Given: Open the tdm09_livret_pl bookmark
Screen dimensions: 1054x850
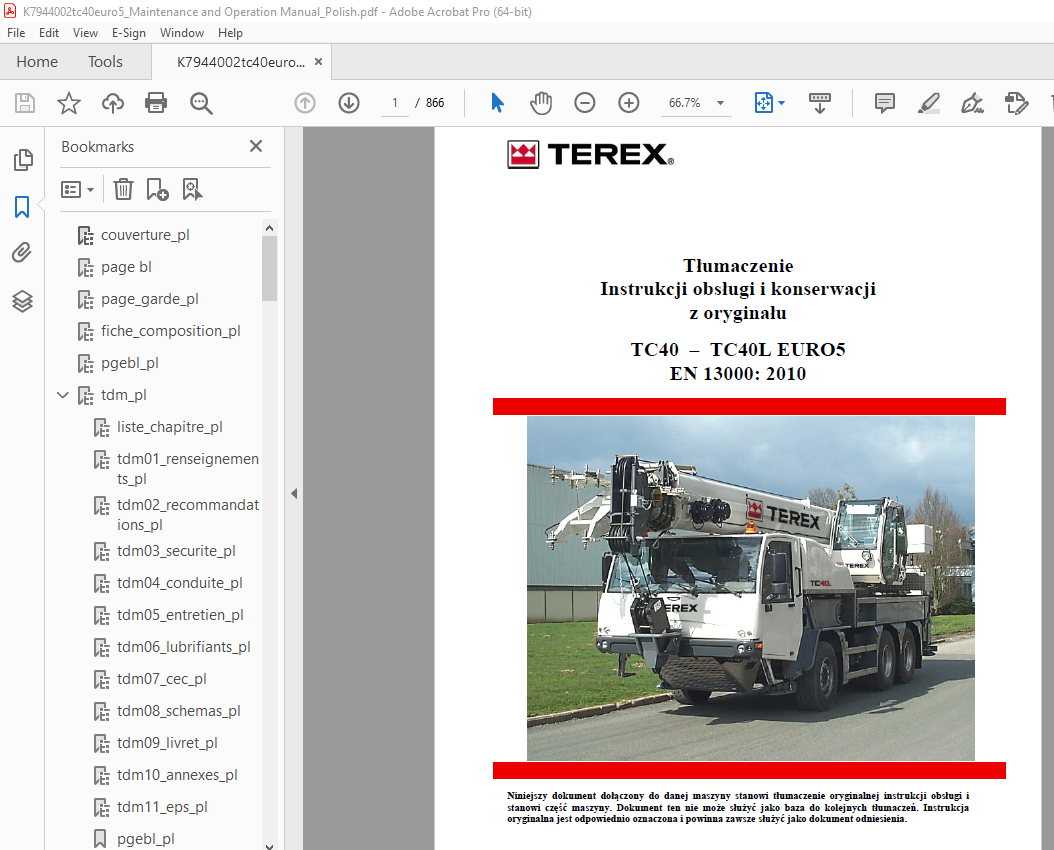Looking at the screenshot, I should point(167,743).
